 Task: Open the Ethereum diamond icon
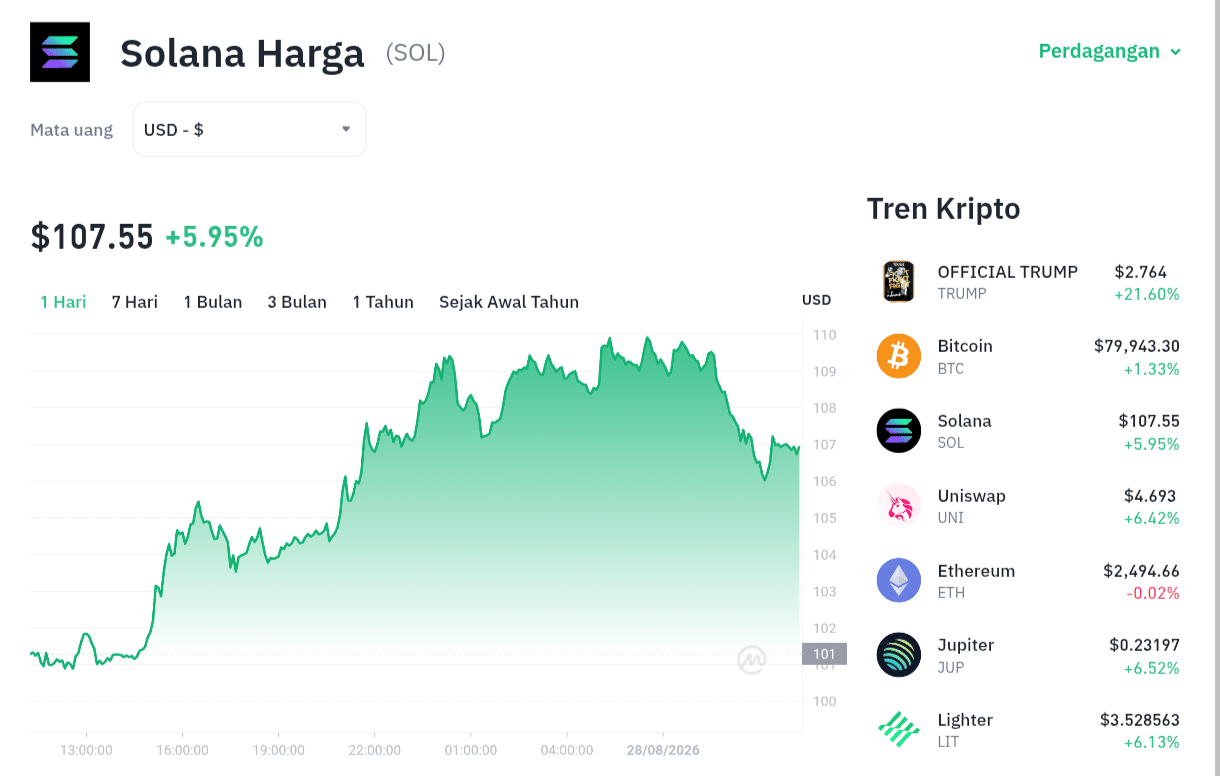point(899,580)
